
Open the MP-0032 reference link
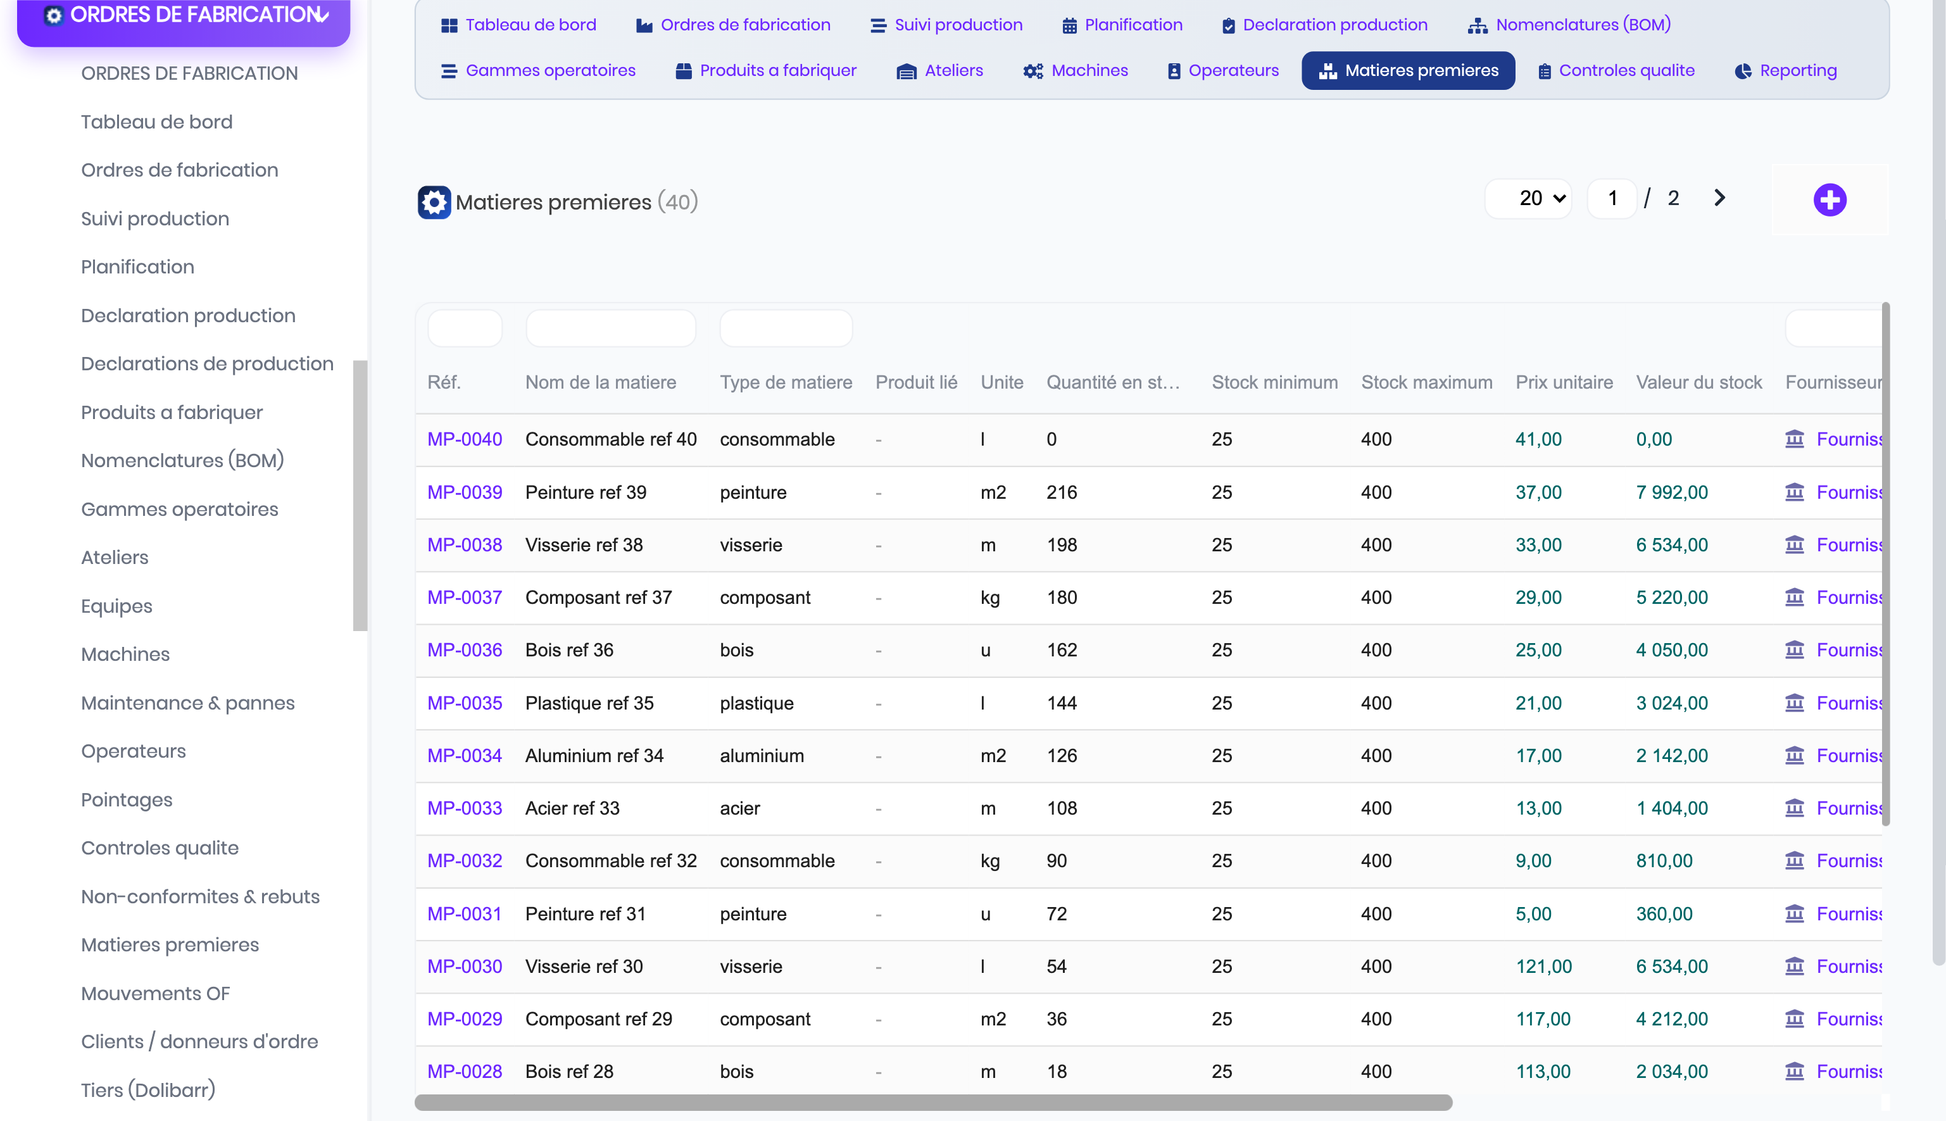(465, 861)
